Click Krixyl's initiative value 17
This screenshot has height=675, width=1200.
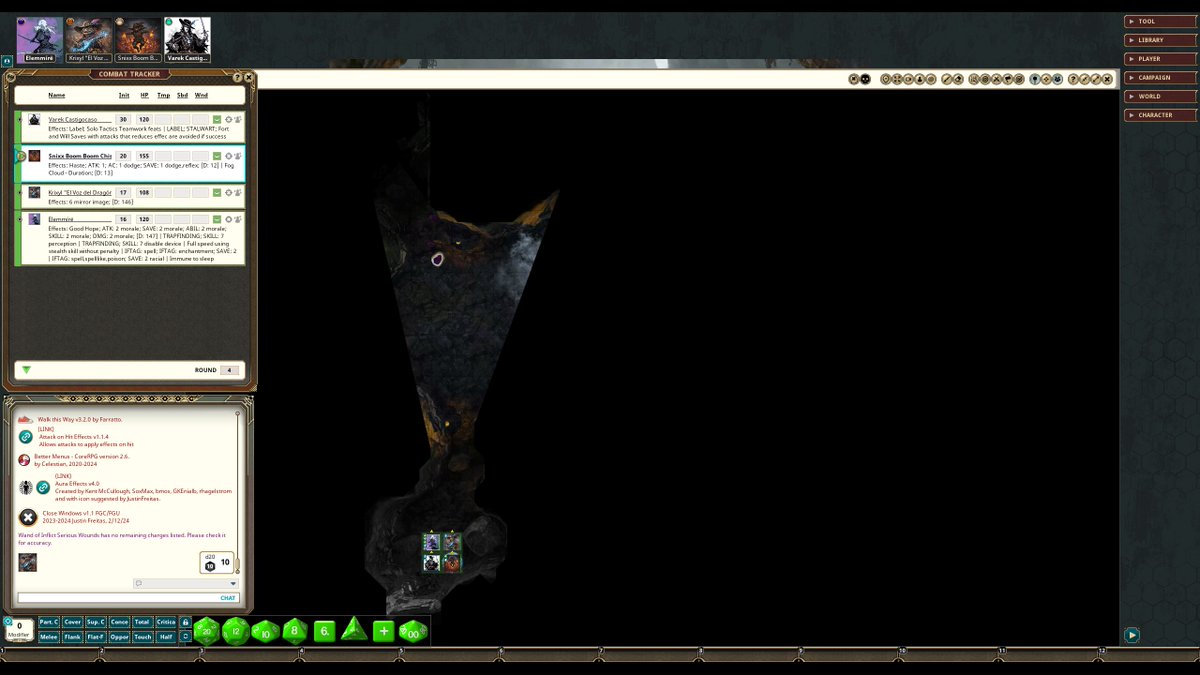click(124, 192)
